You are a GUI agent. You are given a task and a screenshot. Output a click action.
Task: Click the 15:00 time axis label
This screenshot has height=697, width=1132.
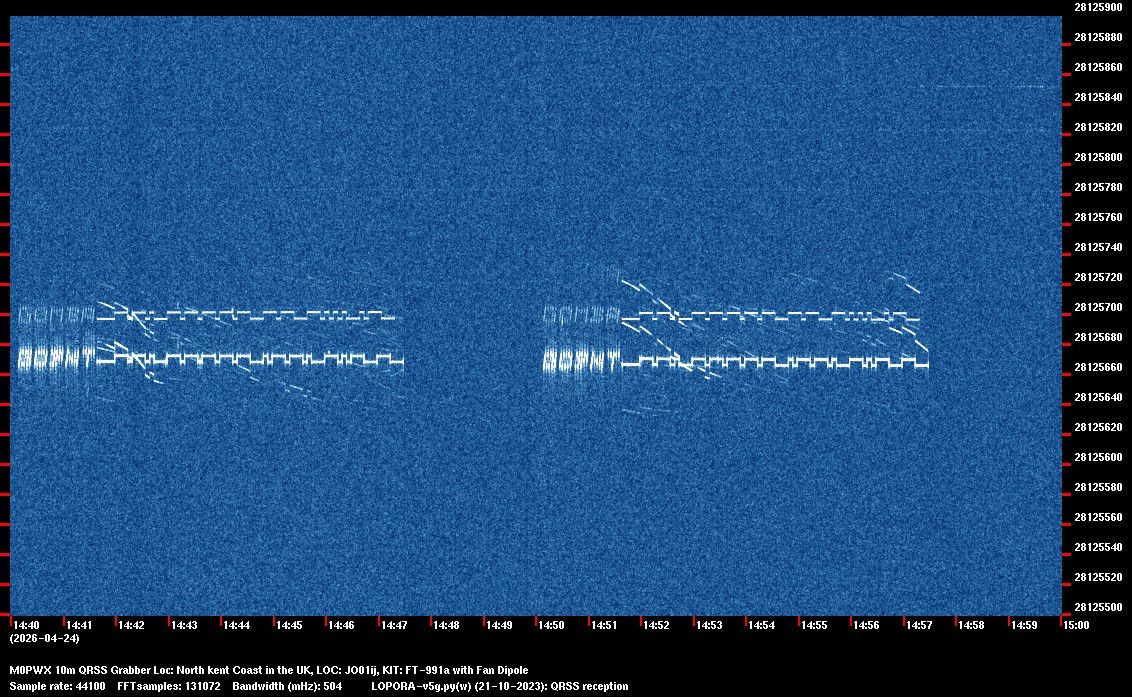1076,625
